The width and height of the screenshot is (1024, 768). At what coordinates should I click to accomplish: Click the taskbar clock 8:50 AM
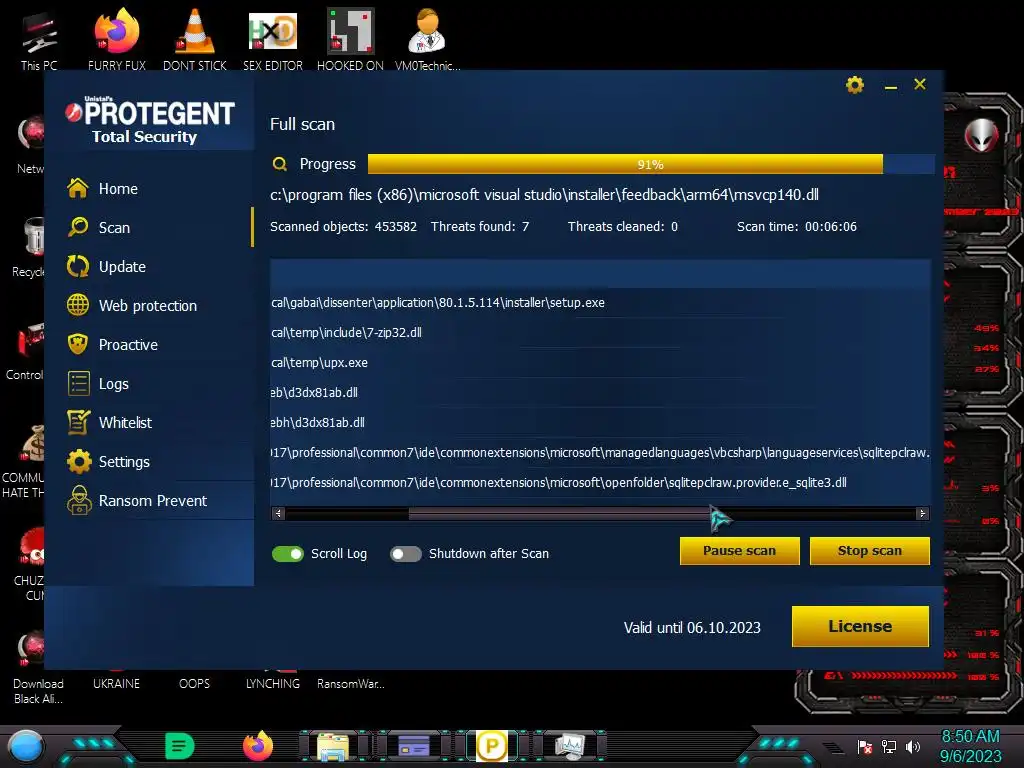tap(970, 737)
